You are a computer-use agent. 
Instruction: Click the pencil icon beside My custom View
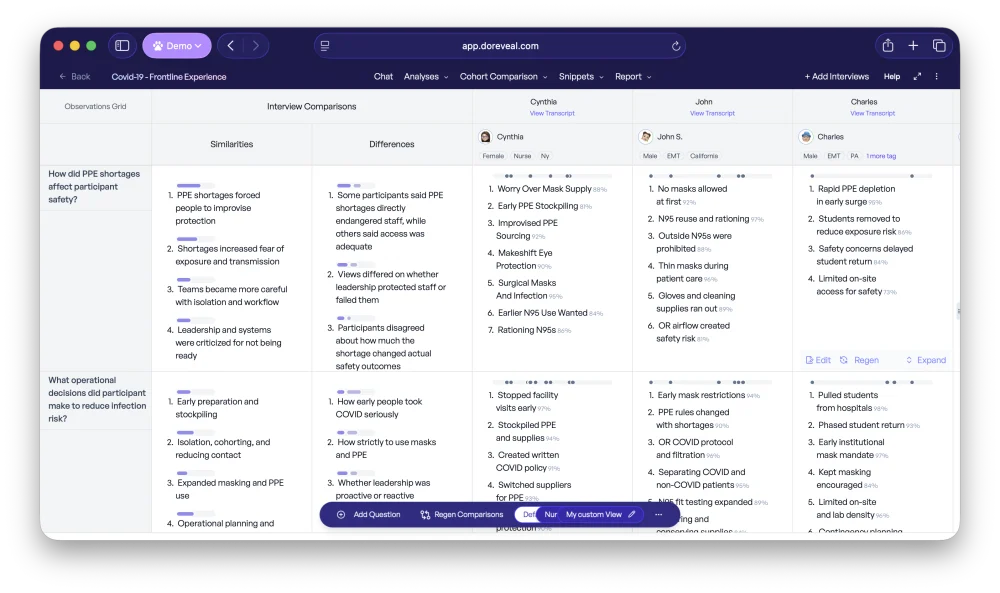point(632,515)
